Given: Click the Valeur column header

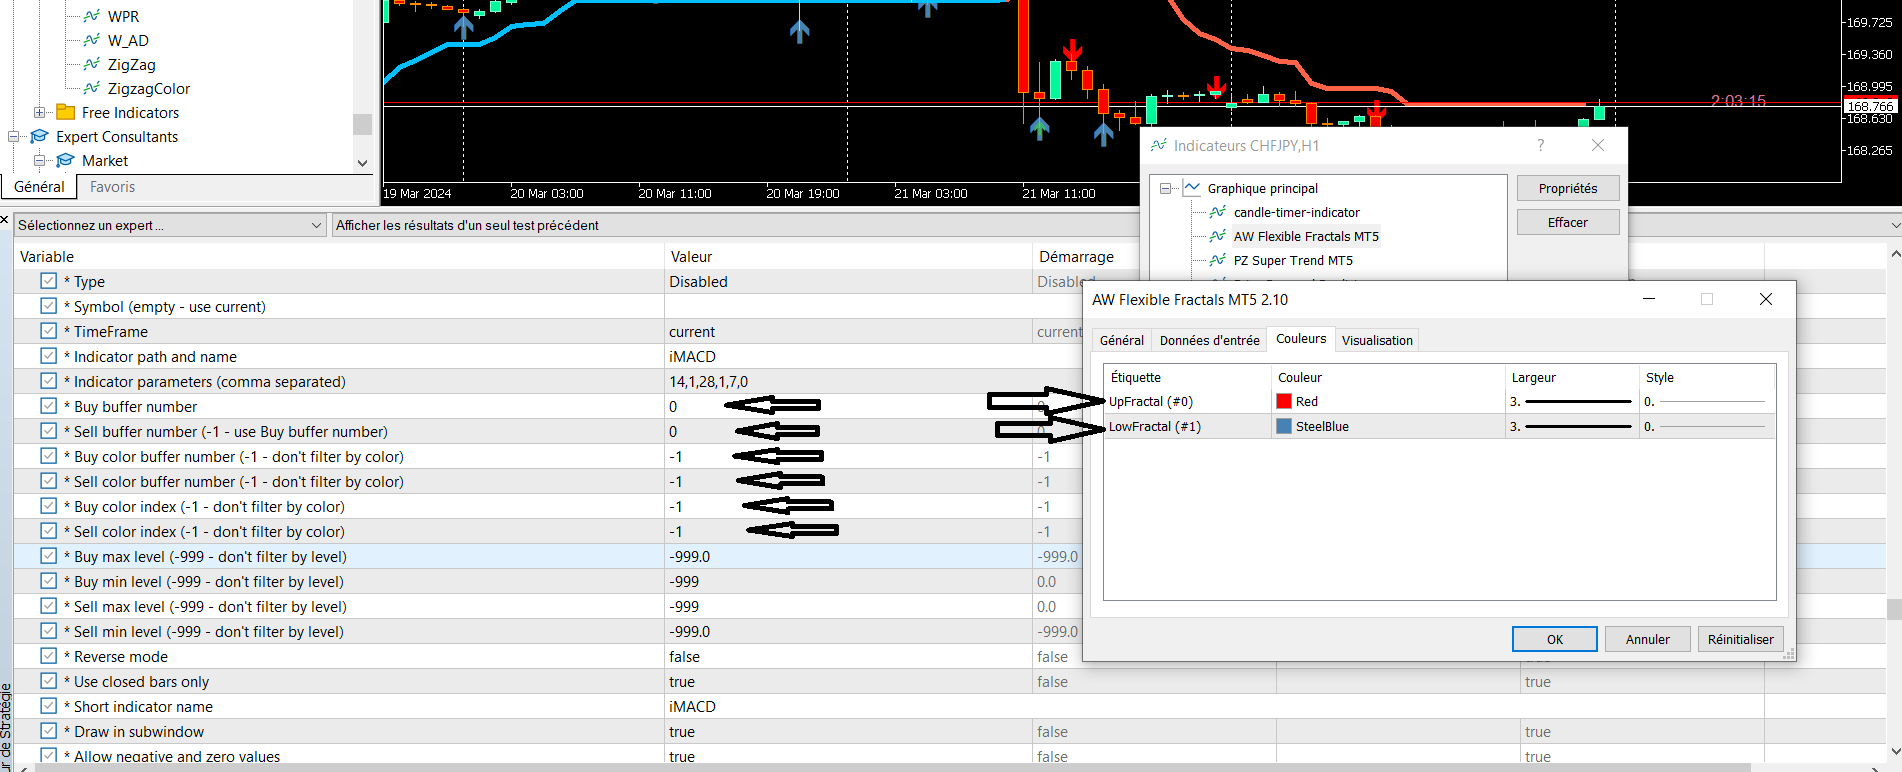Looking at the screenshot, I should (691, 256).
